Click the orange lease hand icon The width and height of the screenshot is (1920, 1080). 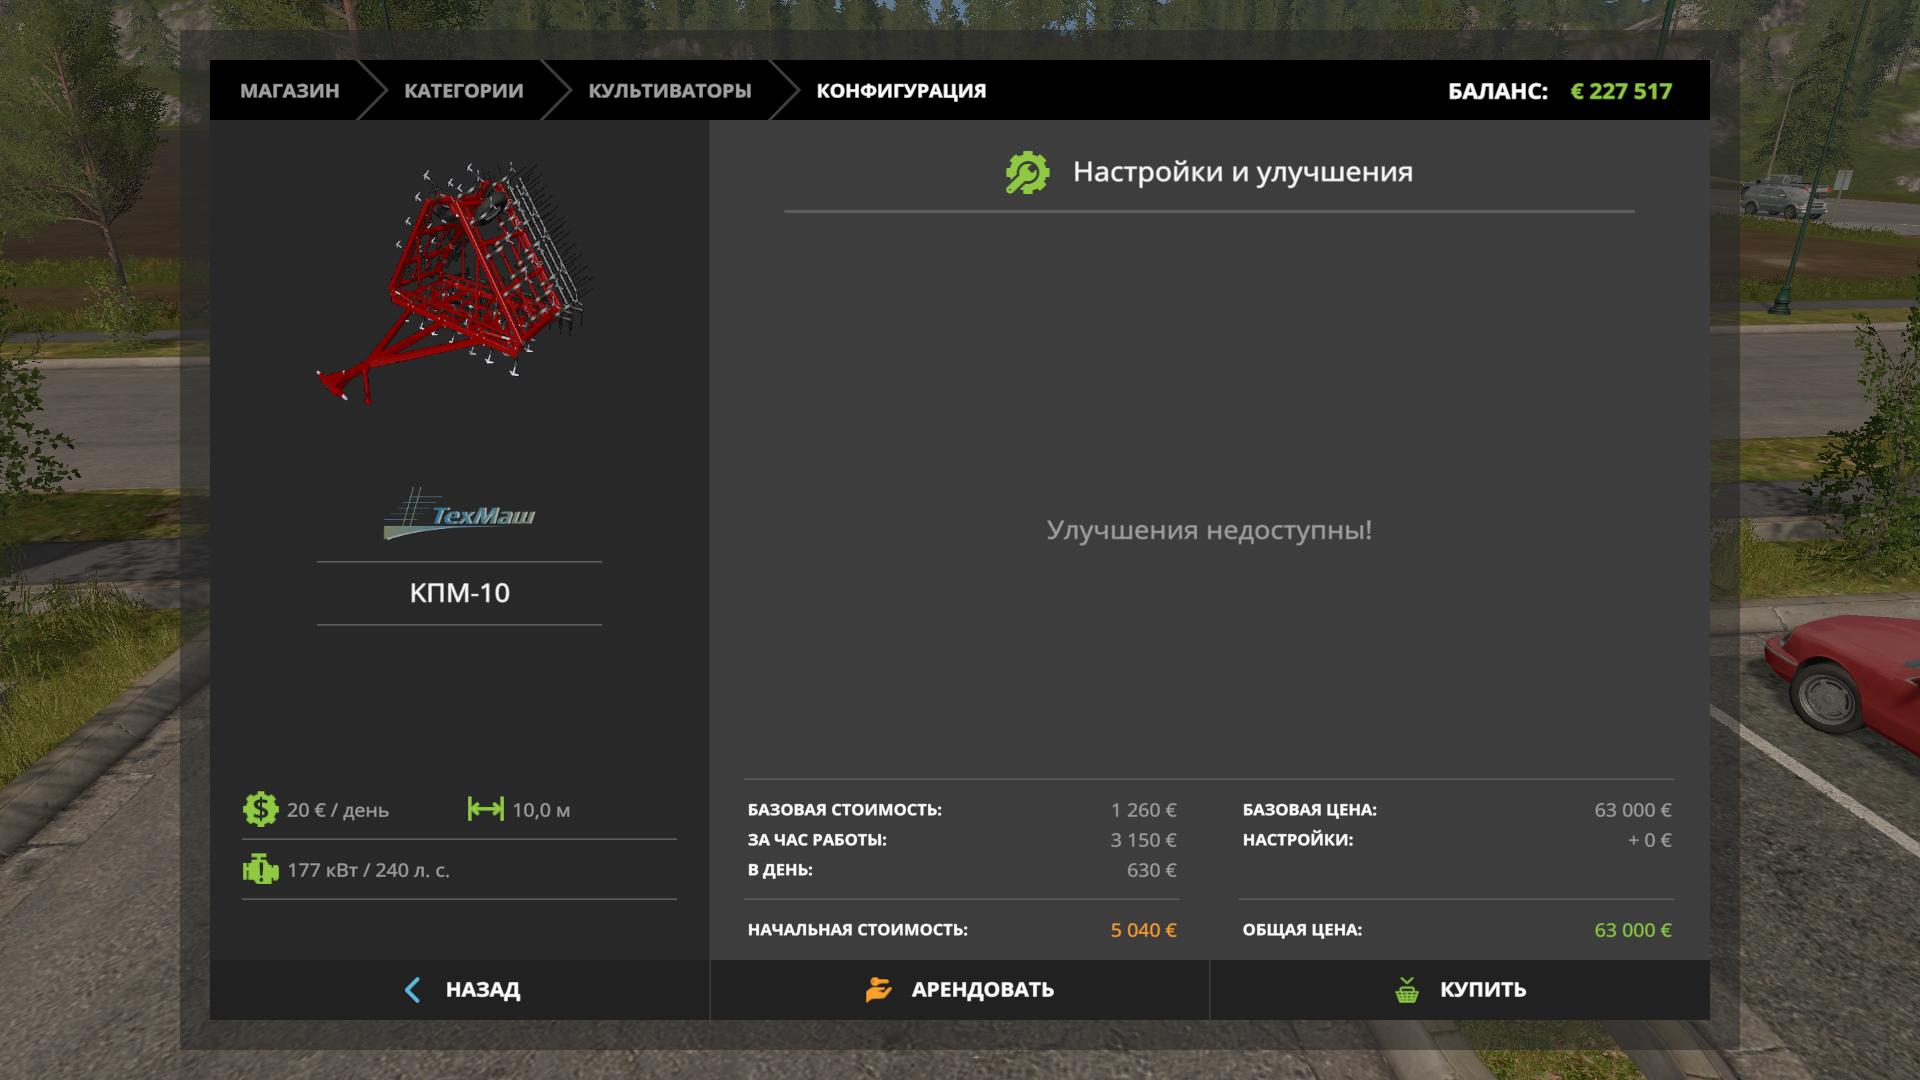click(x=878, y=990)
